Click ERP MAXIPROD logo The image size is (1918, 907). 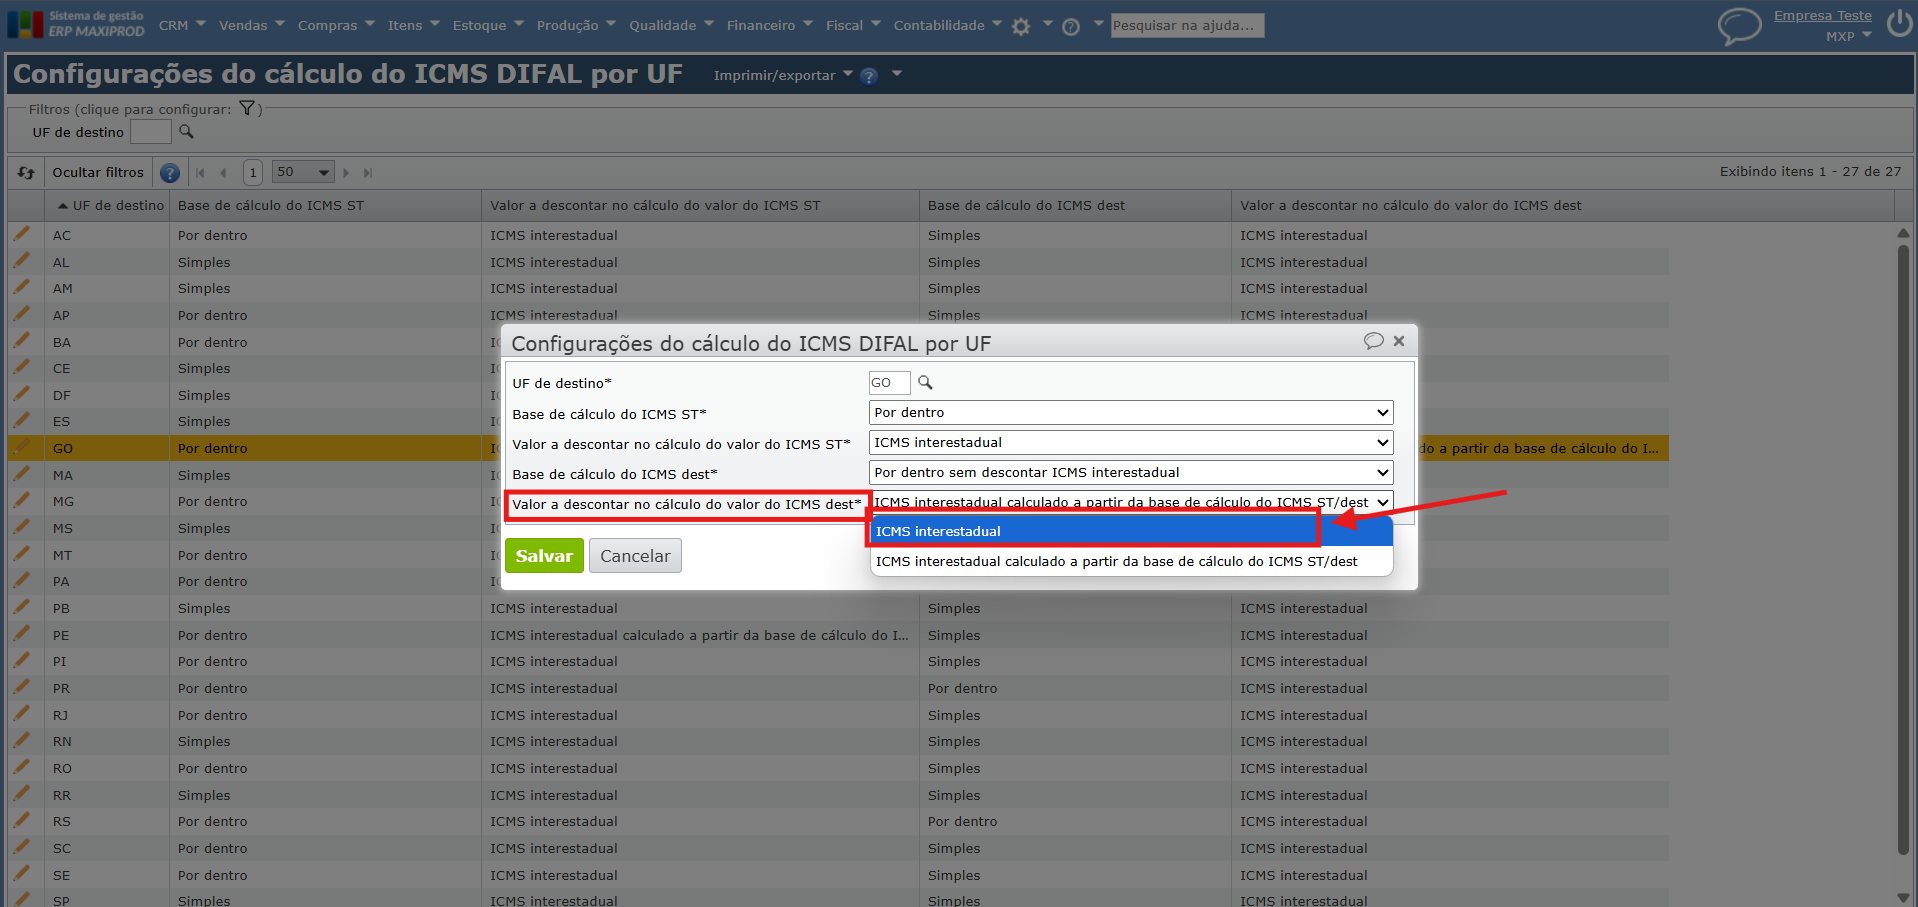tap(76, 24)
